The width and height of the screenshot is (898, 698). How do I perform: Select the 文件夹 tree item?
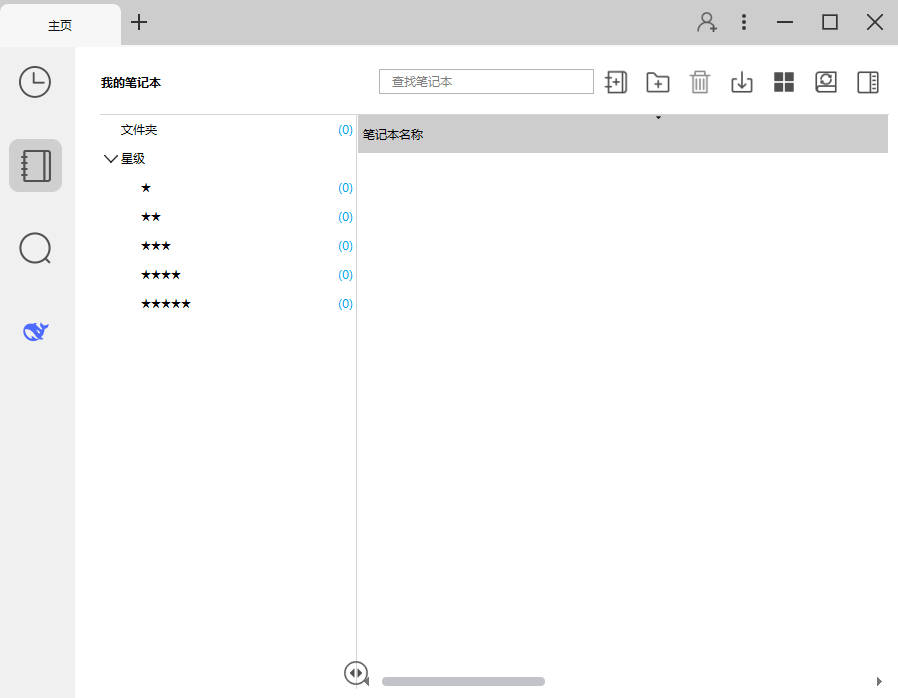click(139, 130)
